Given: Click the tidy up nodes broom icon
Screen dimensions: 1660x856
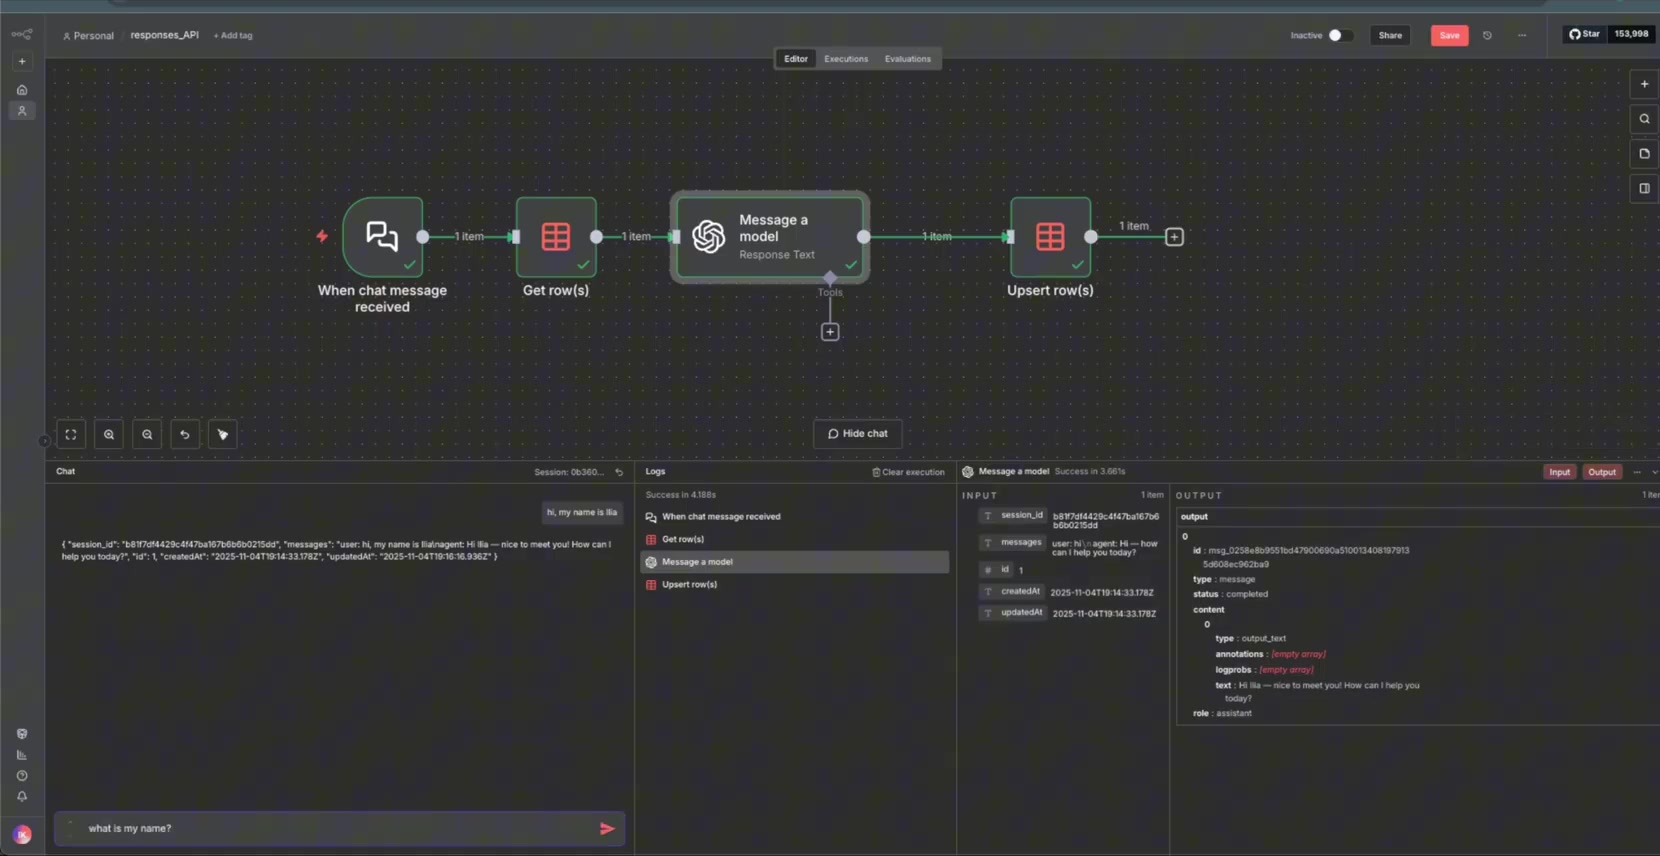Looking at the screenshot, I should pyautogui.click(x=223, y=435).
